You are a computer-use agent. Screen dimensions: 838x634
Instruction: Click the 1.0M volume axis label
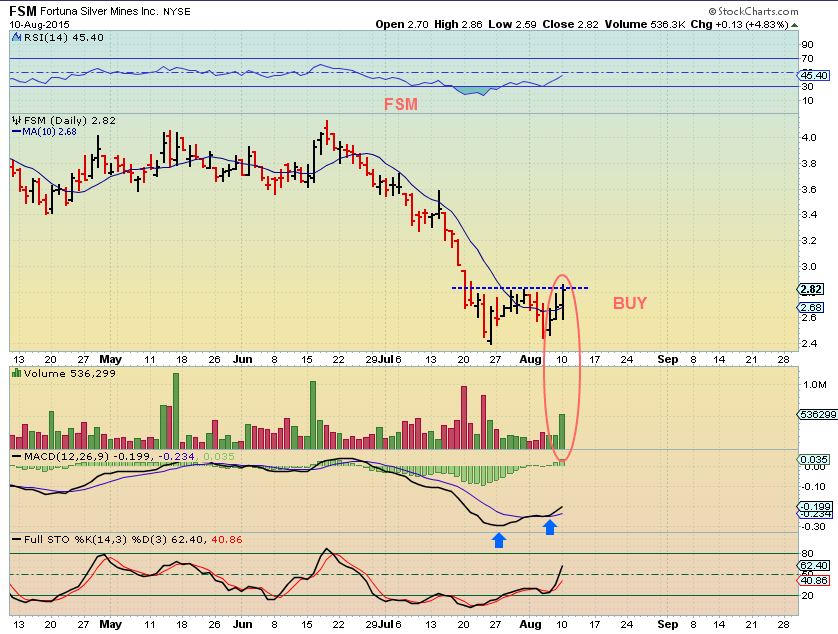point(814,385)
